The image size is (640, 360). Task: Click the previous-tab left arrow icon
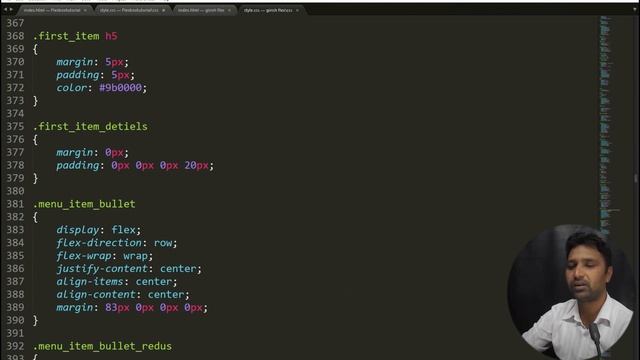point(5,10)
